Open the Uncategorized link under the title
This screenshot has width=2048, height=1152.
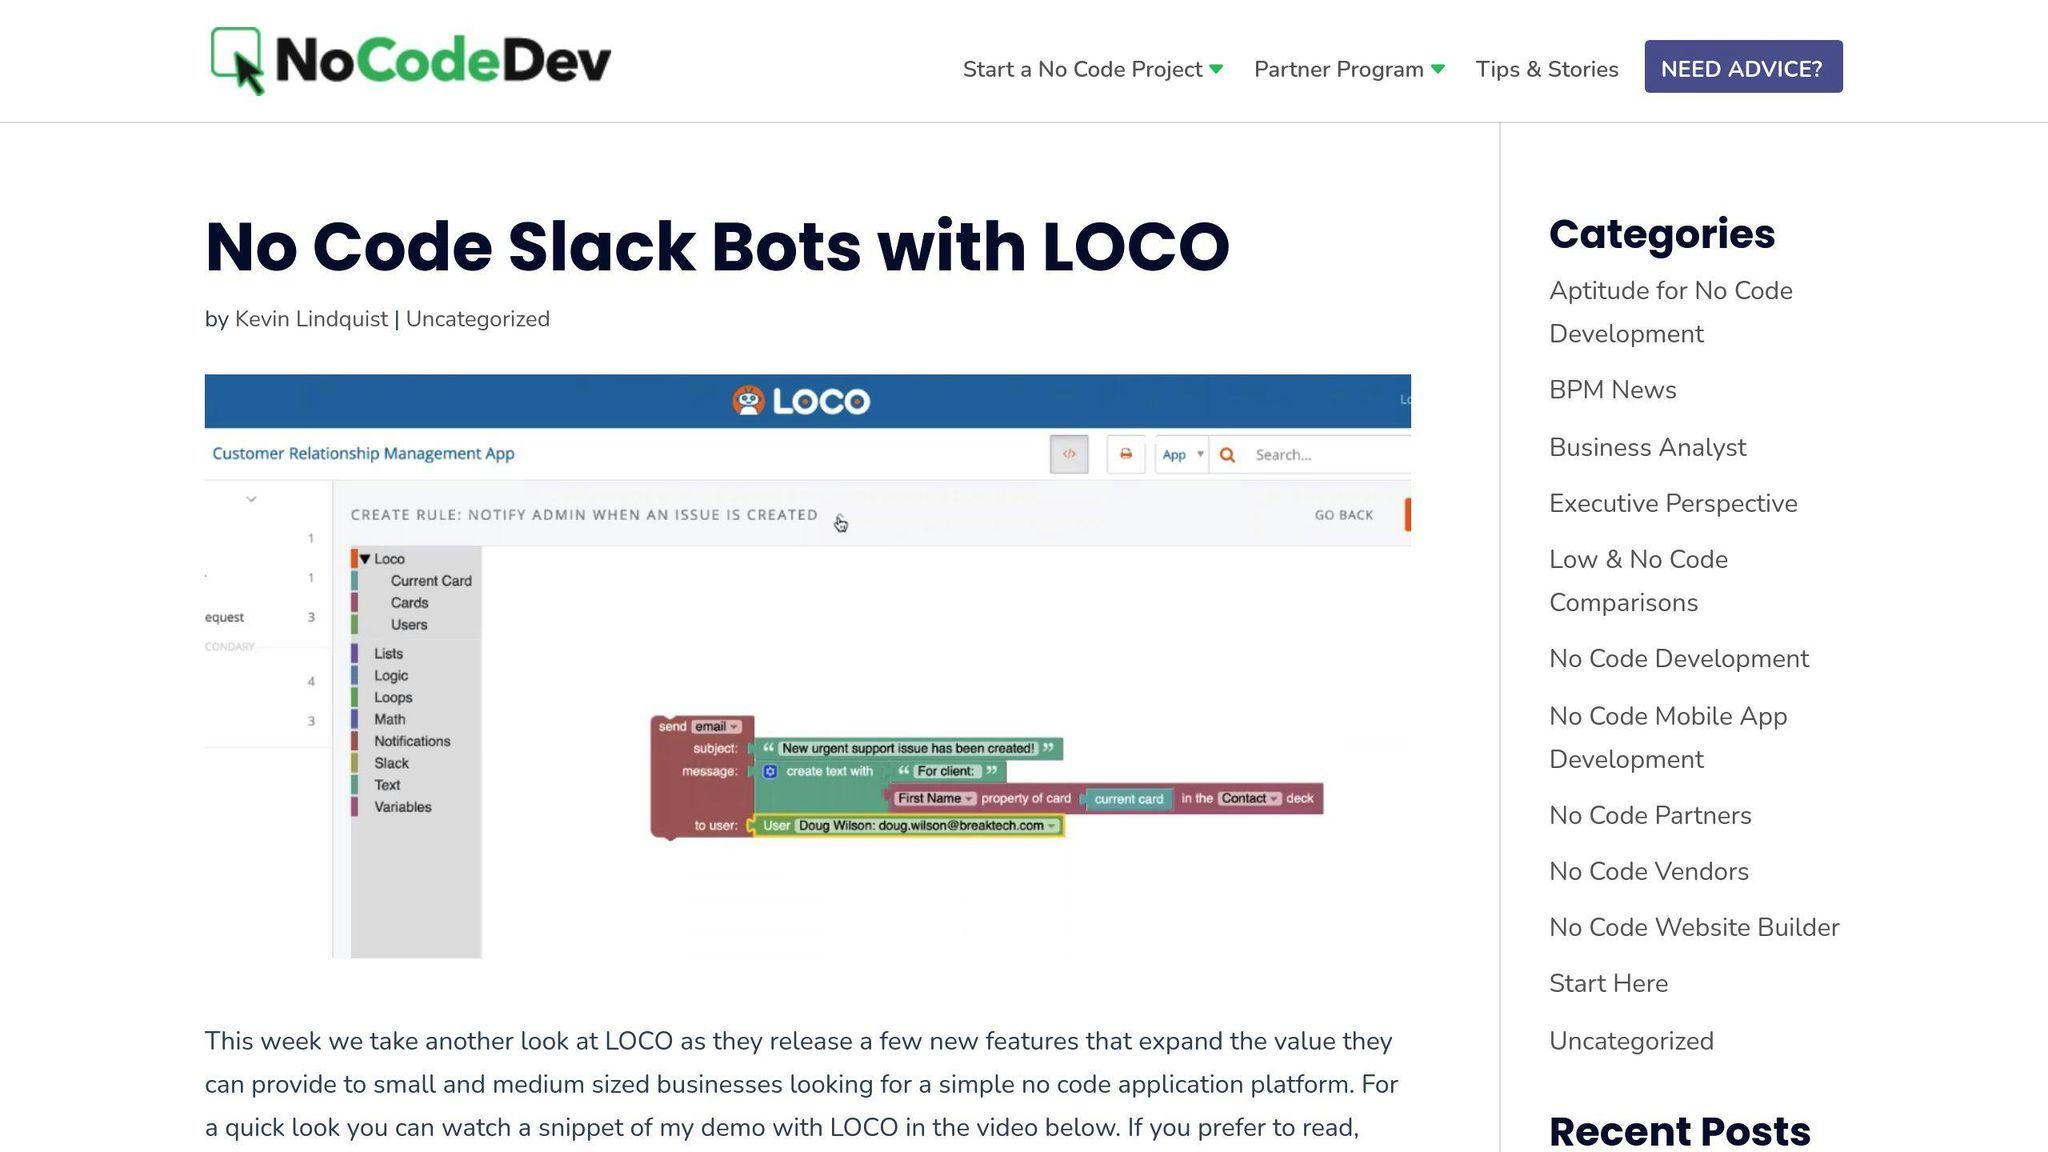(x=478, y=319)
